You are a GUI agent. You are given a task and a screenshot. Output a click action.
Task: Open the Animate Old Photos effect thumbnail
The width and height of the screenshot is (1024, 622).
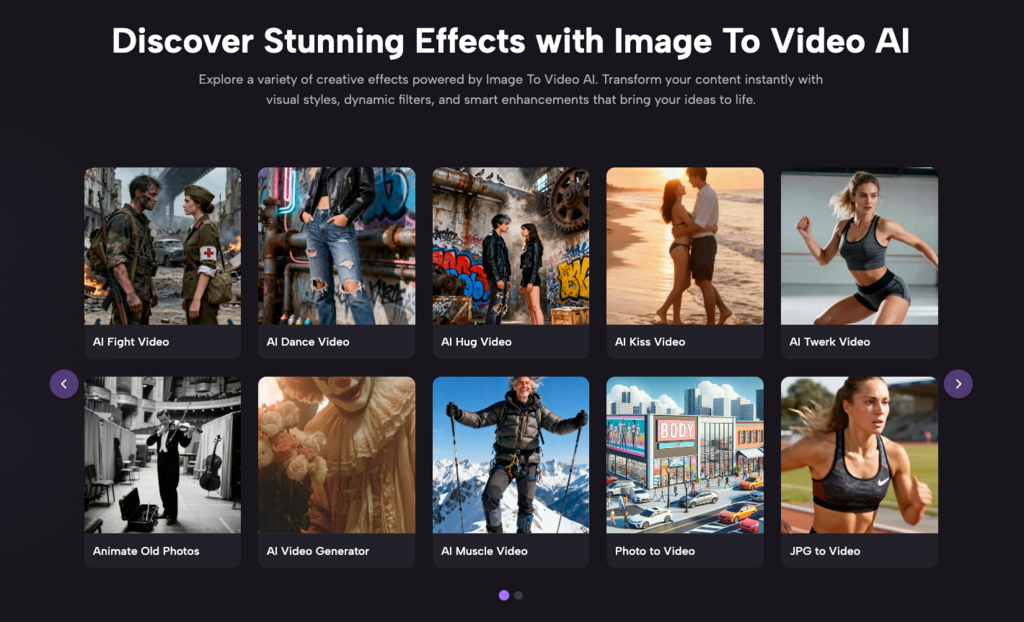pyautogui.click(x=162, y=455)
